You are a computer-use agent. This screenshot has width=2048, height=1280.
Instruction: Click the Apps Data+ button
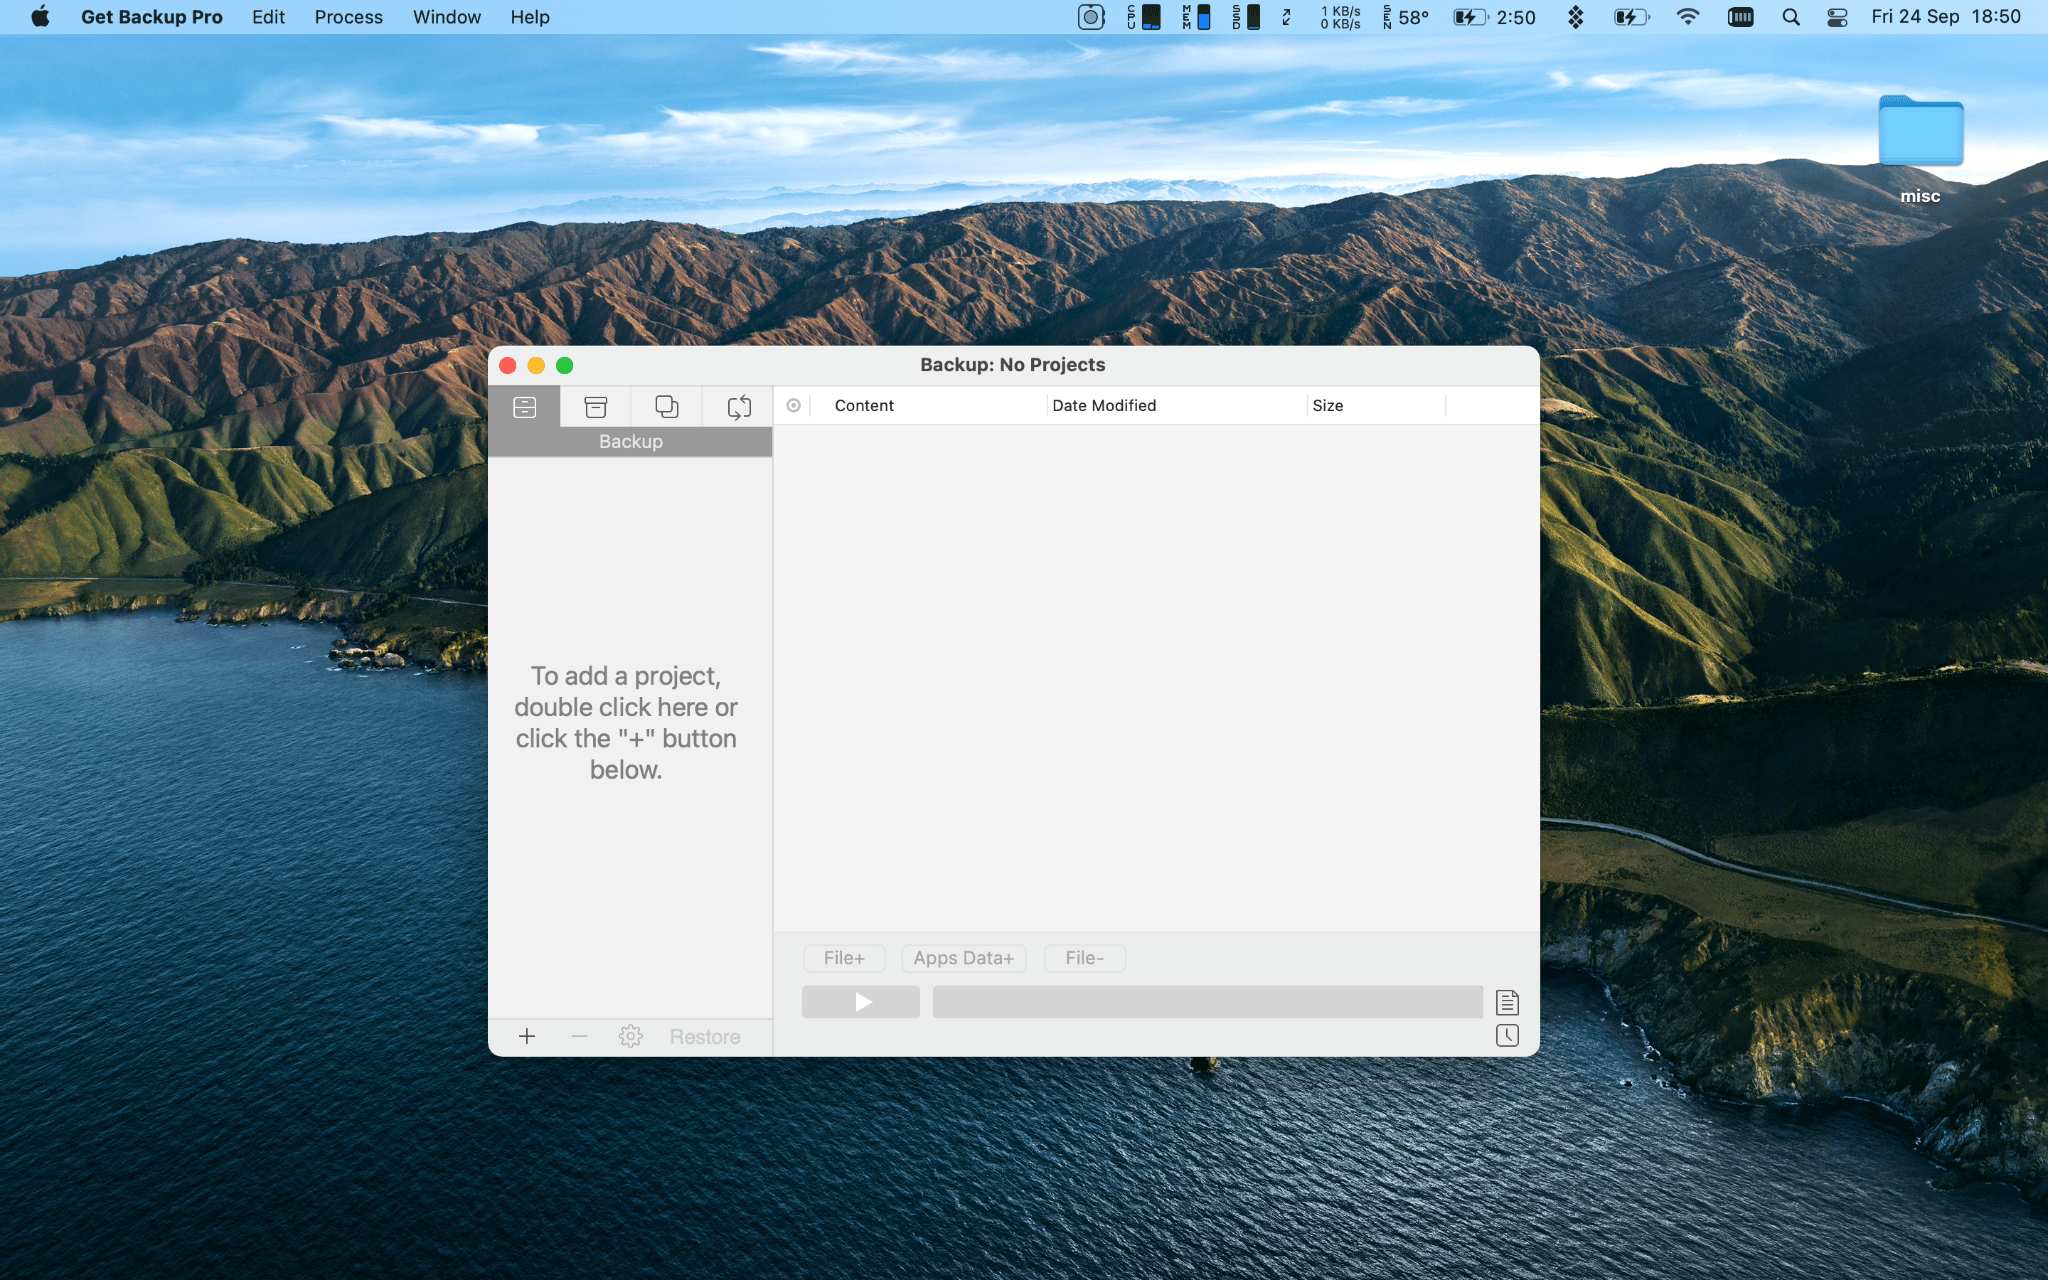pos(964,958)
